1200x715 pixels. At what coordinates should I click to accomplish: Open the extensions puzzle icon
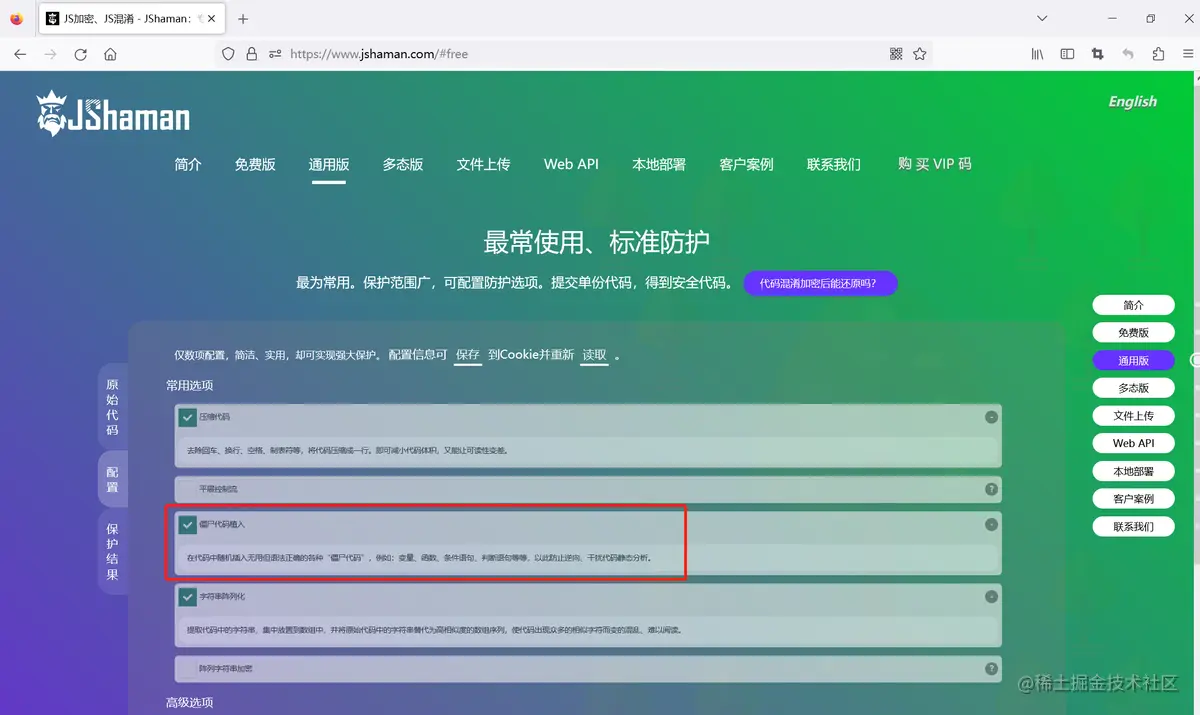click(1158, 54)
